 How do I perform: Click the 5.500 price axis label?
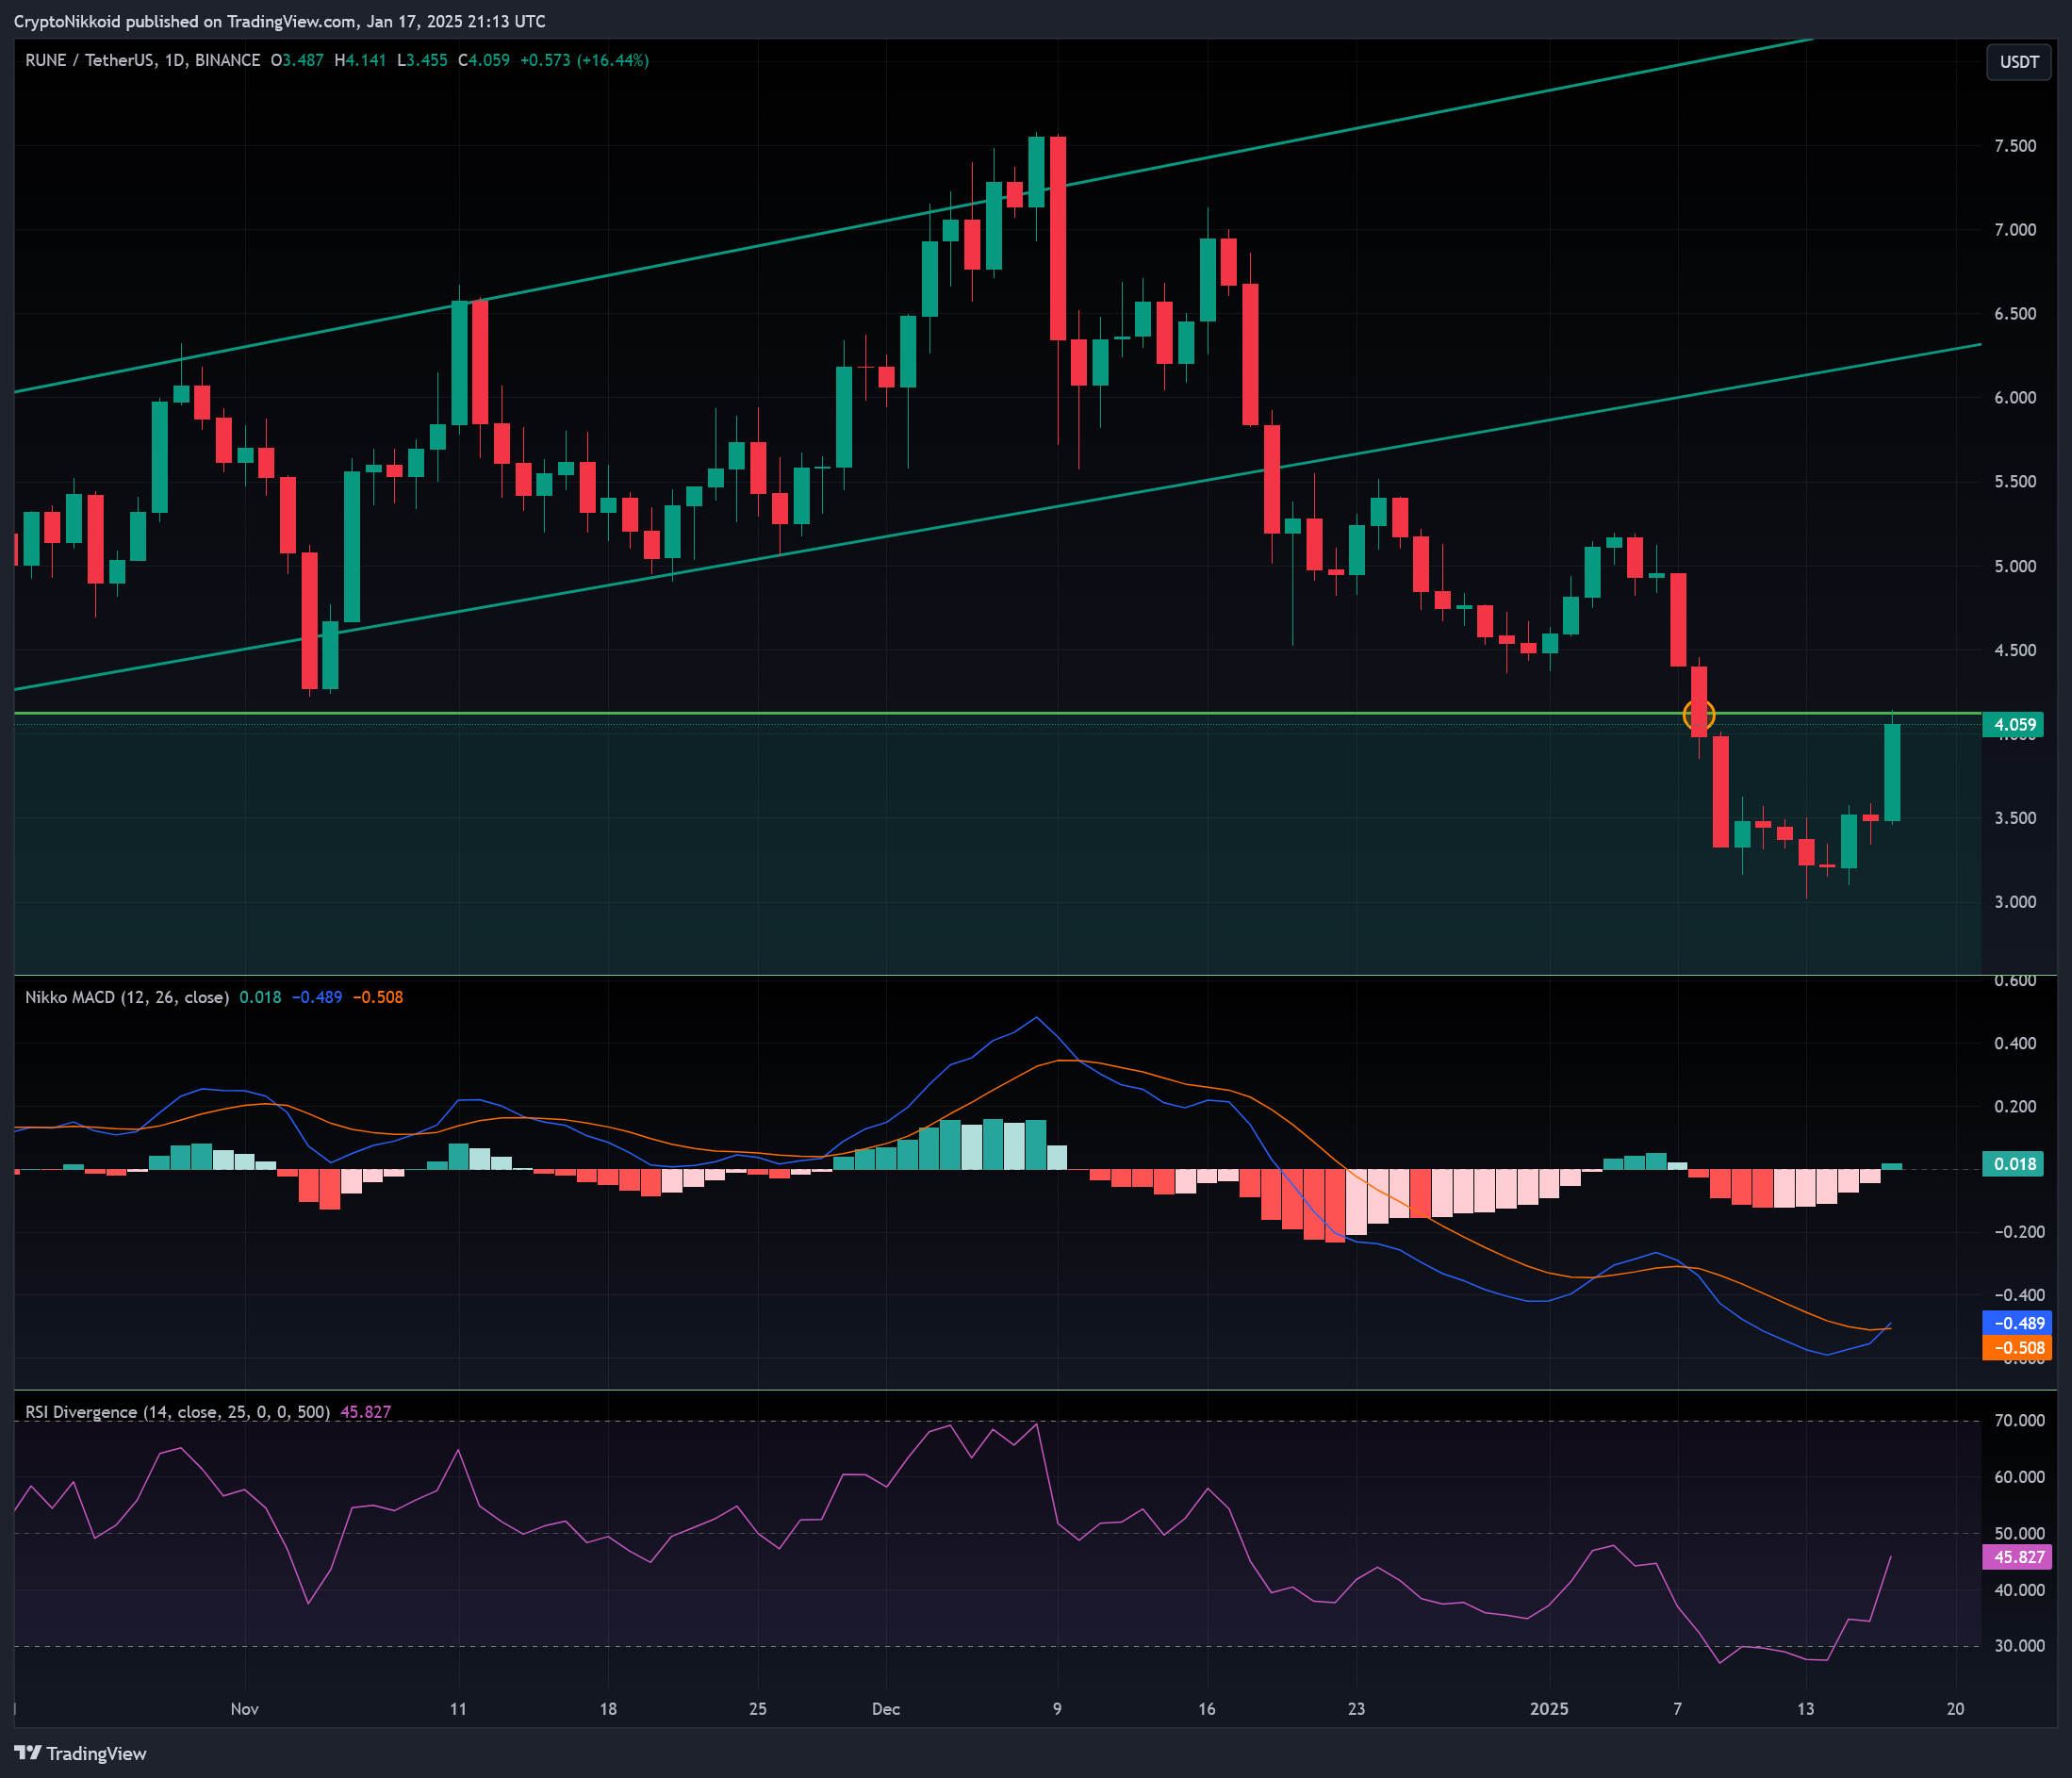2015,482
